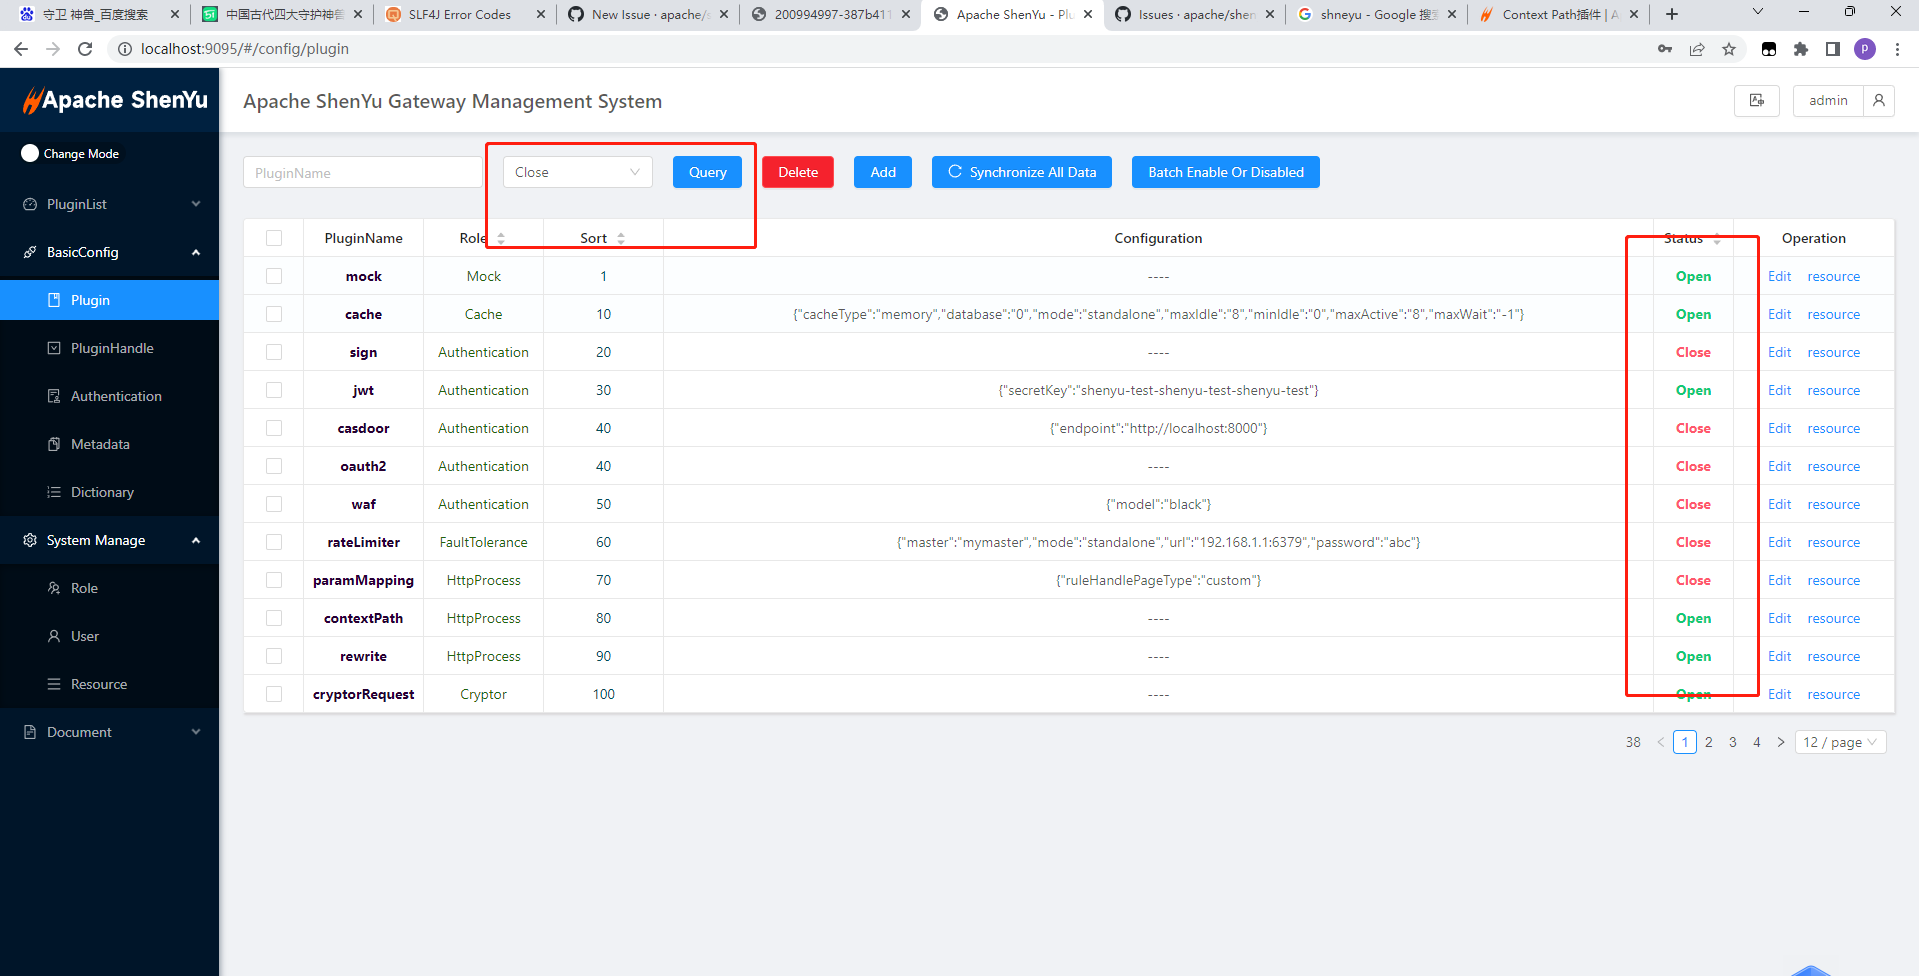The height and width of the screenshot is (976, 1919).
Task: Collapse the BasicConfig chevron
Action: point(196,252)
